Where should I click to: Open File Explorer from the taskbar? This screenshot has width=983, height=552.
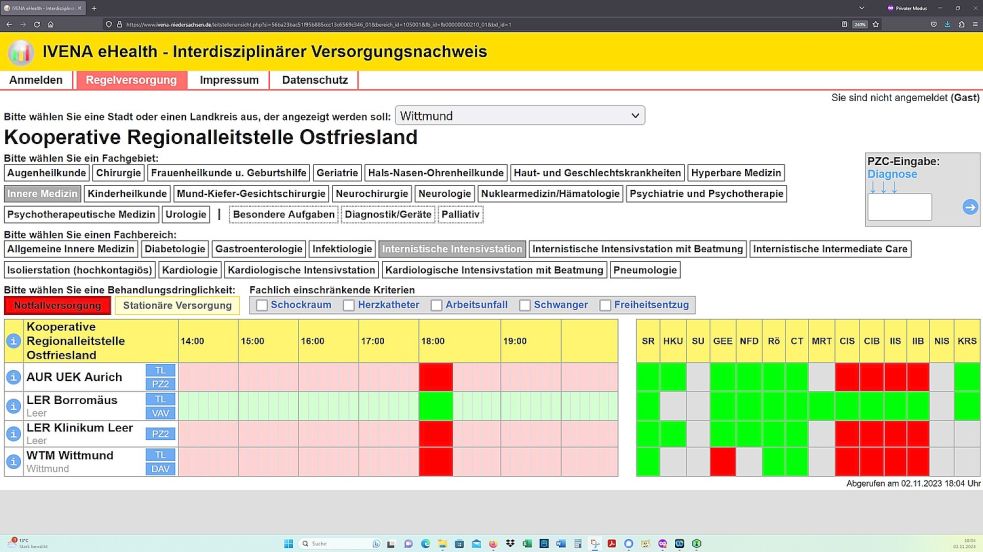pos(443,543)
